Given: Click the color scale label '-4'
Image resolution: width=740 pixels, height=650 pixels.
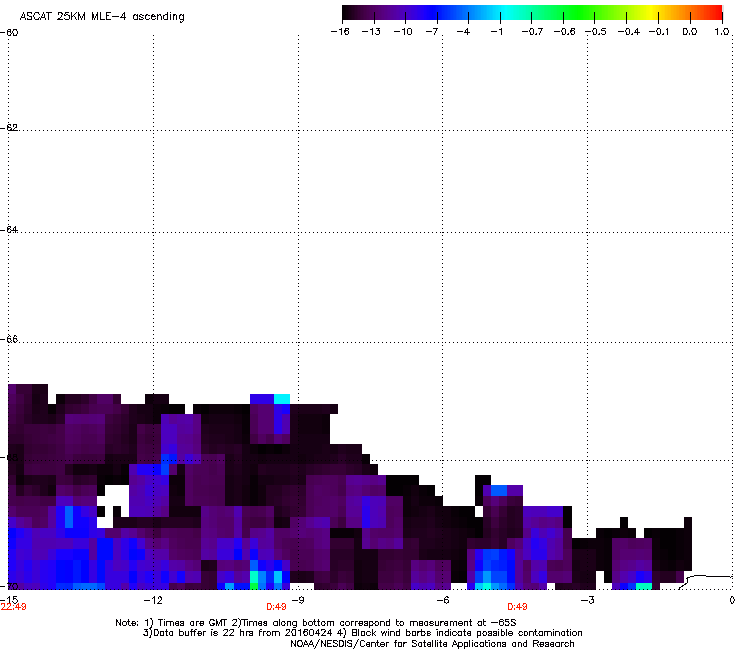Looking at the screenshot, I should tap(463, 32).
